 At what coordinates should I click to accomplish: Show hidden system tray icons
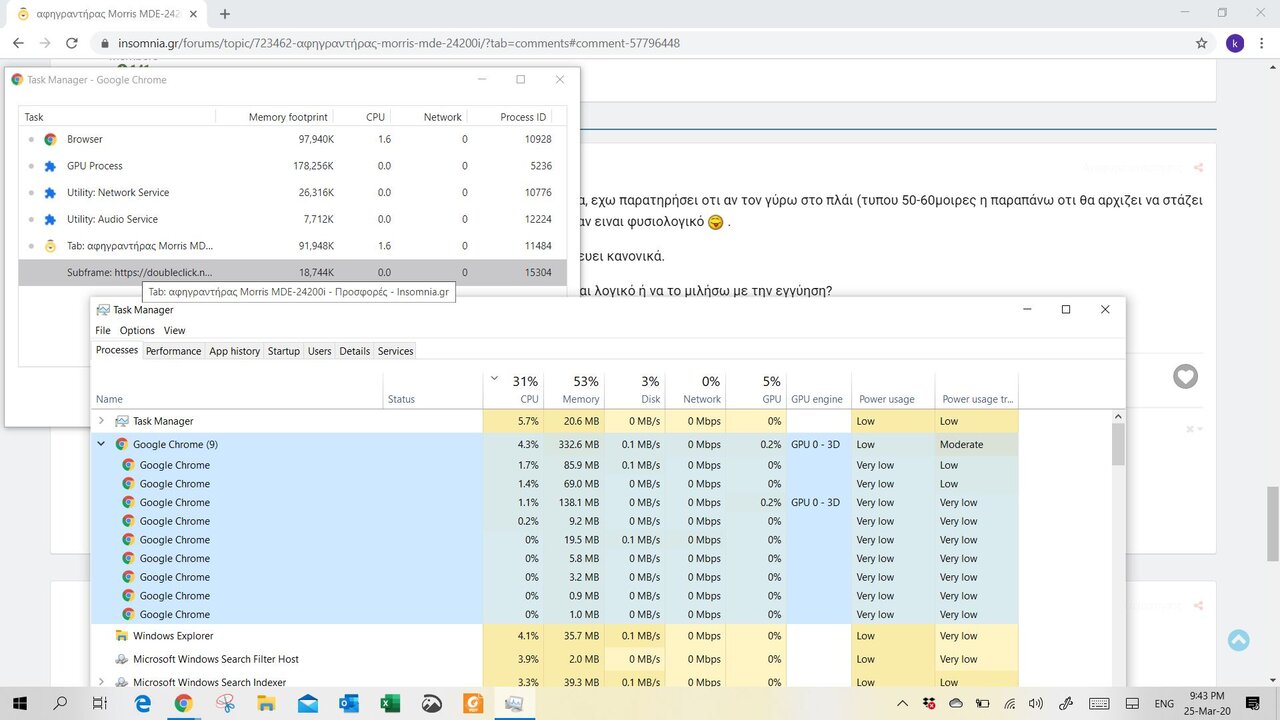[x=902, y=704]
